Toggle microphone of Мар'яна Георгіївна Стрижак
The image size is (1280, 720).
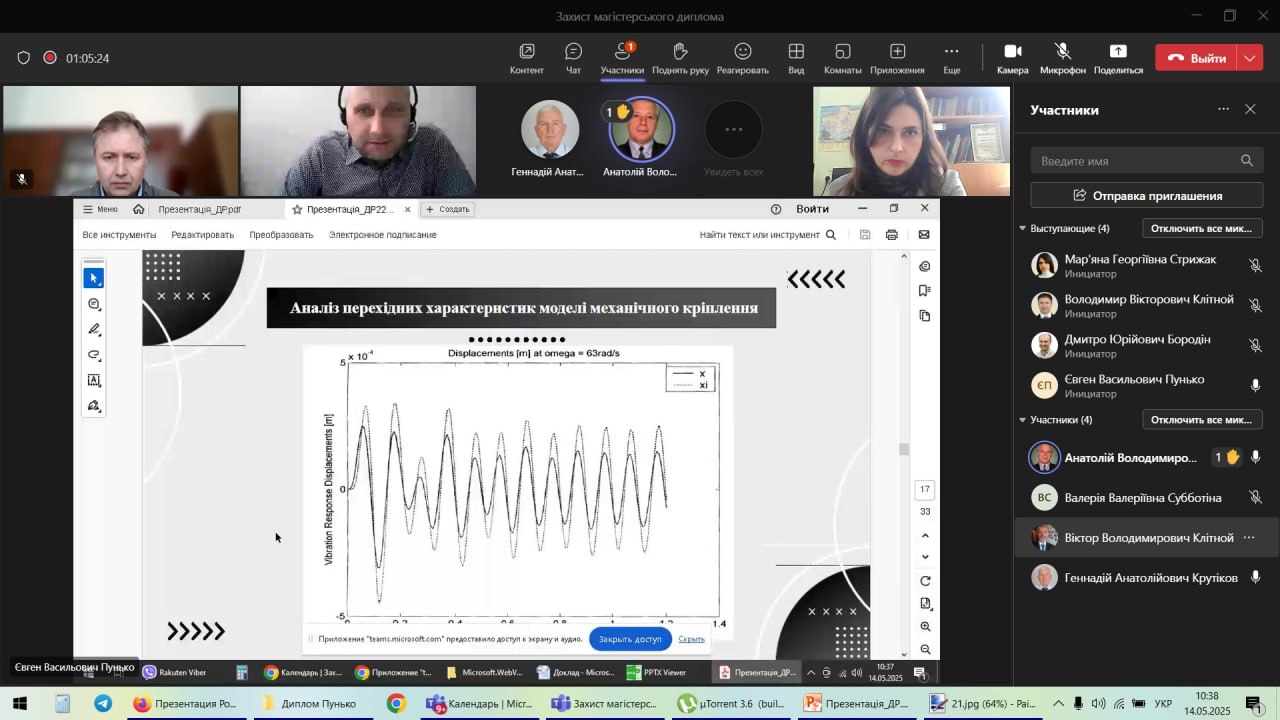coord(1255,266)
